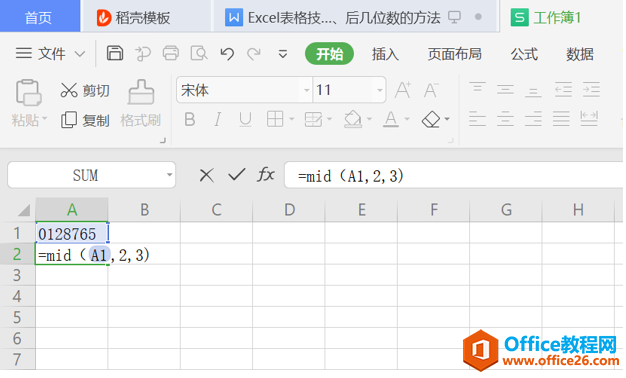The image size is (626, 378).
Task: Click the Clear eraser icon
Action: (x=431, y=119)
